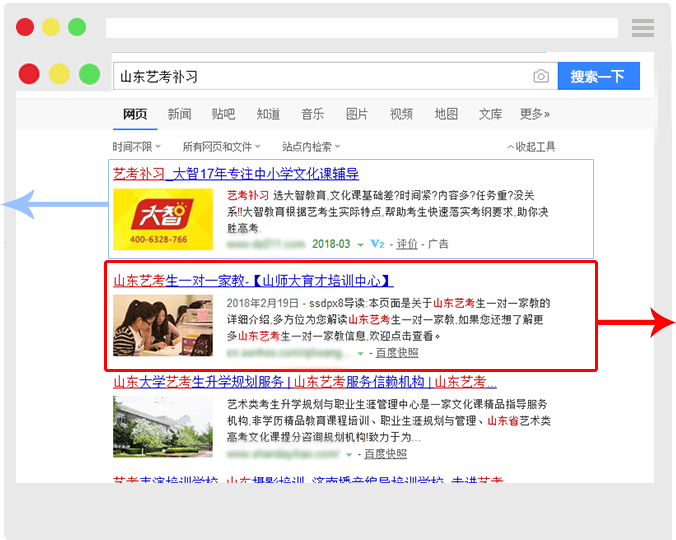This screenshot has height=540, width=676.
Task: Go to the 知道 tab
Action: (x=268, y=114)
